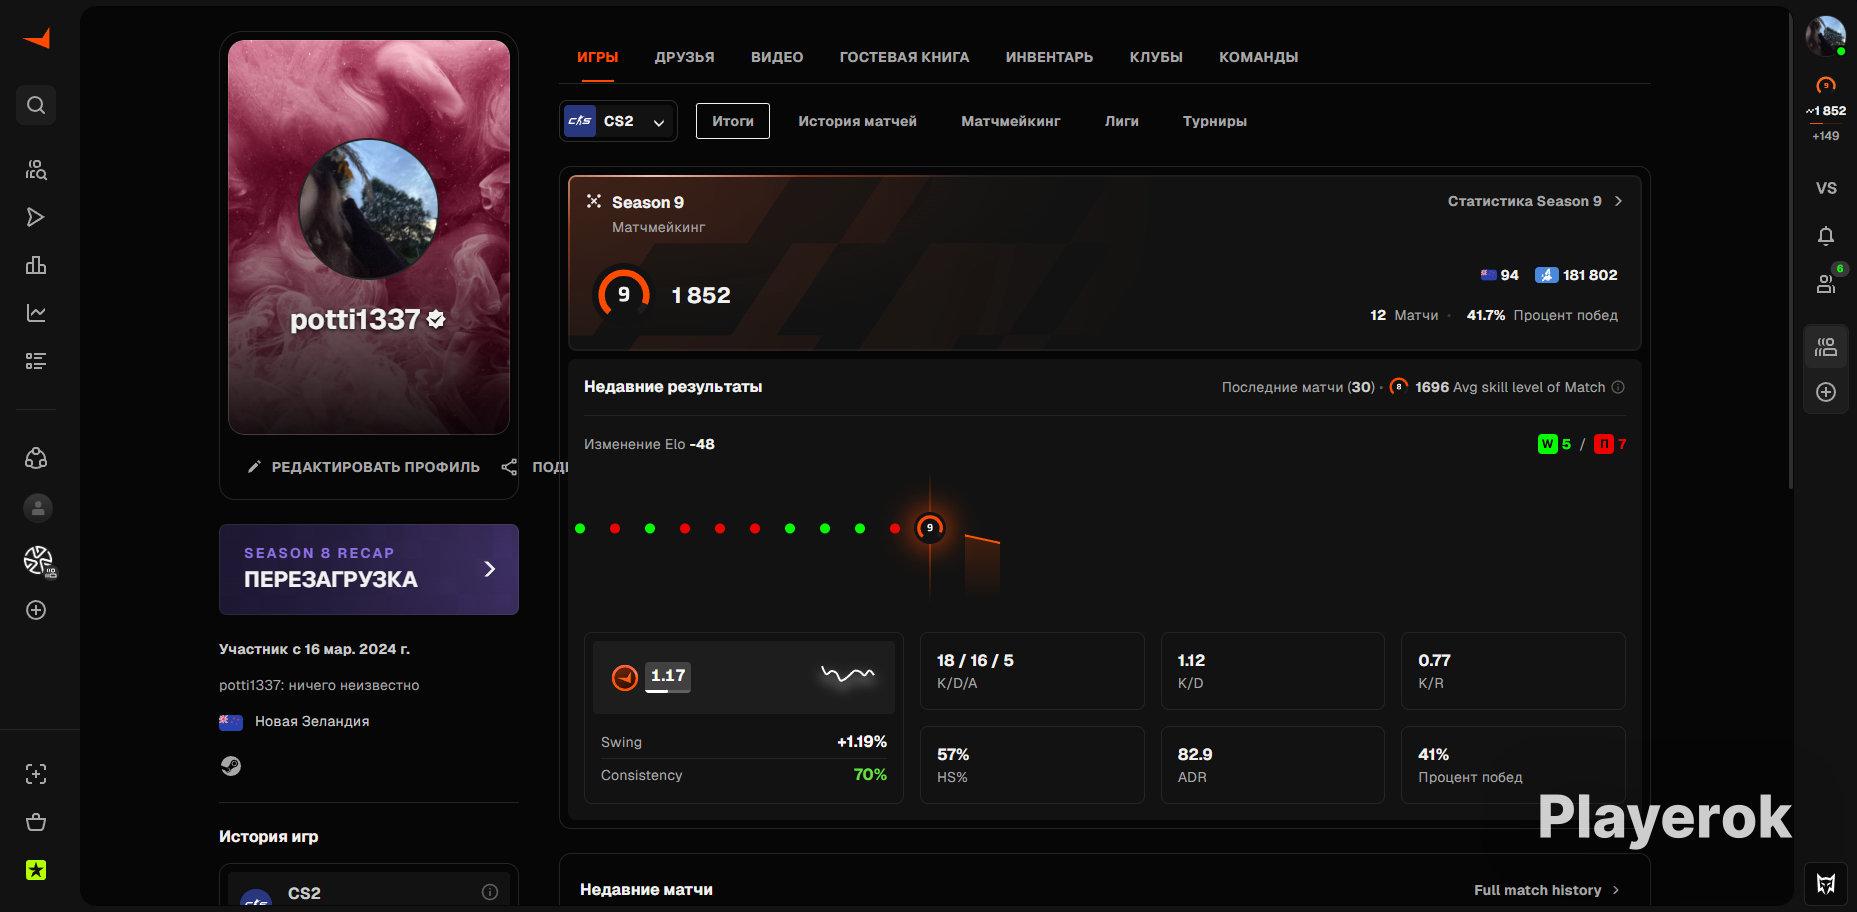Select the История матчей sub-tab
1857x912 pixels.
[857, 121]
